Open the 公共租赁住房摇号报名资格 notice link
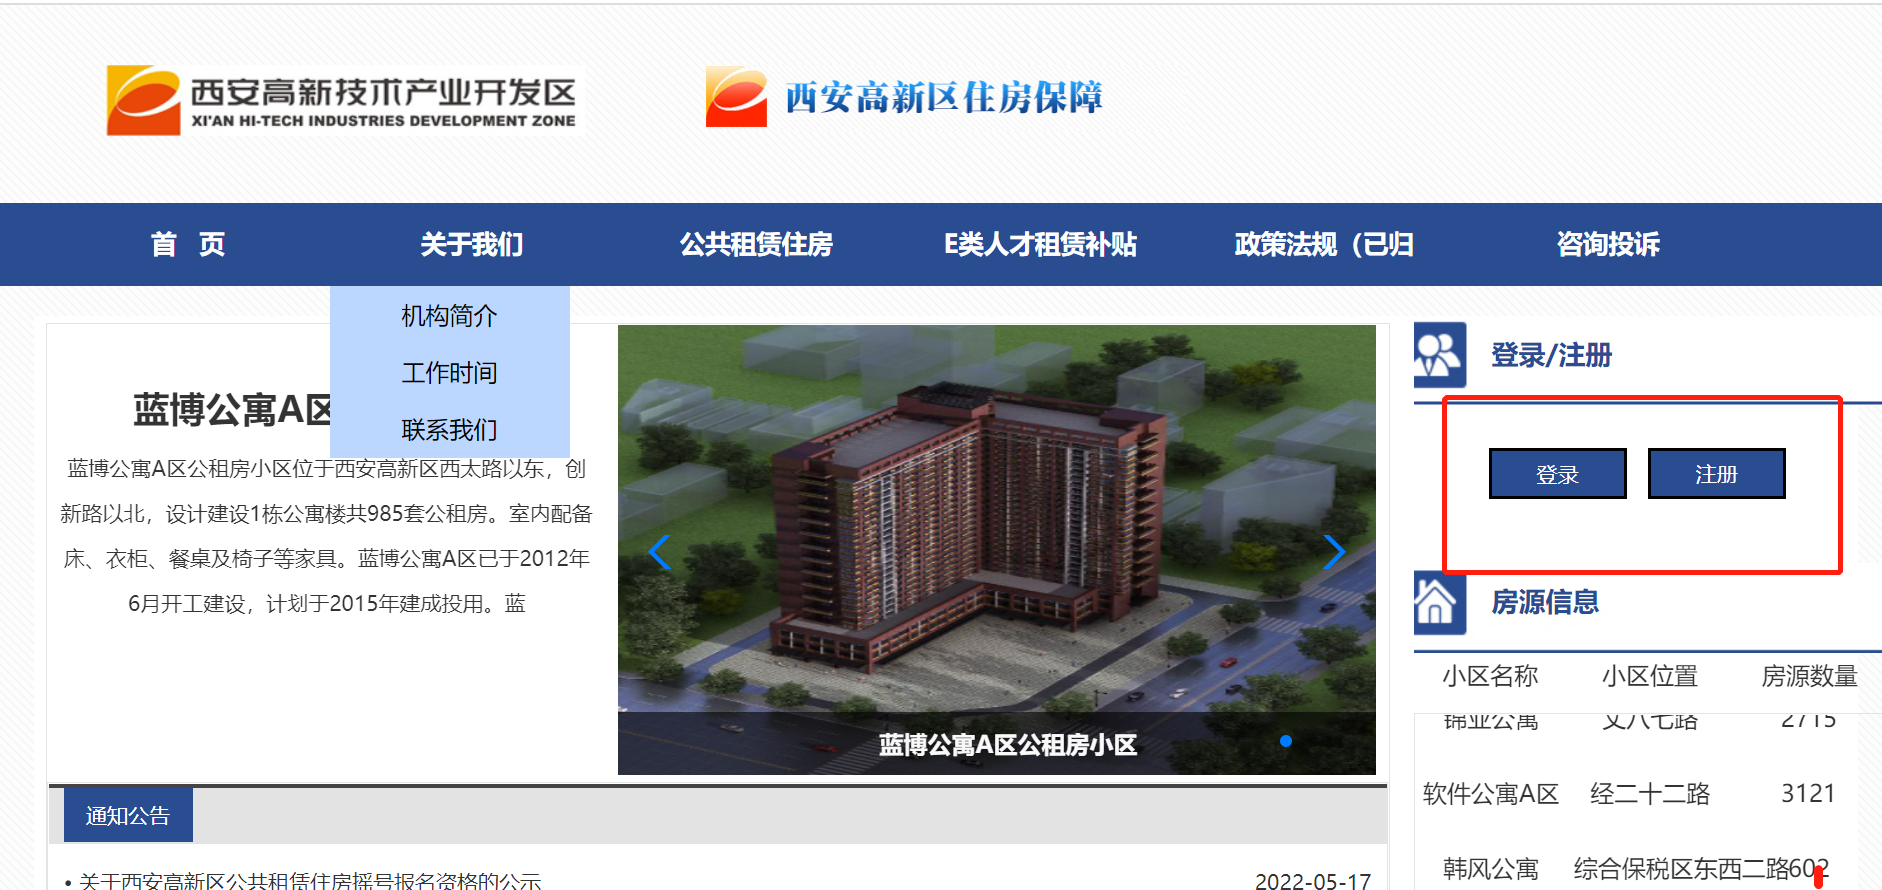Screen dimensions: 1882x890 click(x=310, y=881)
